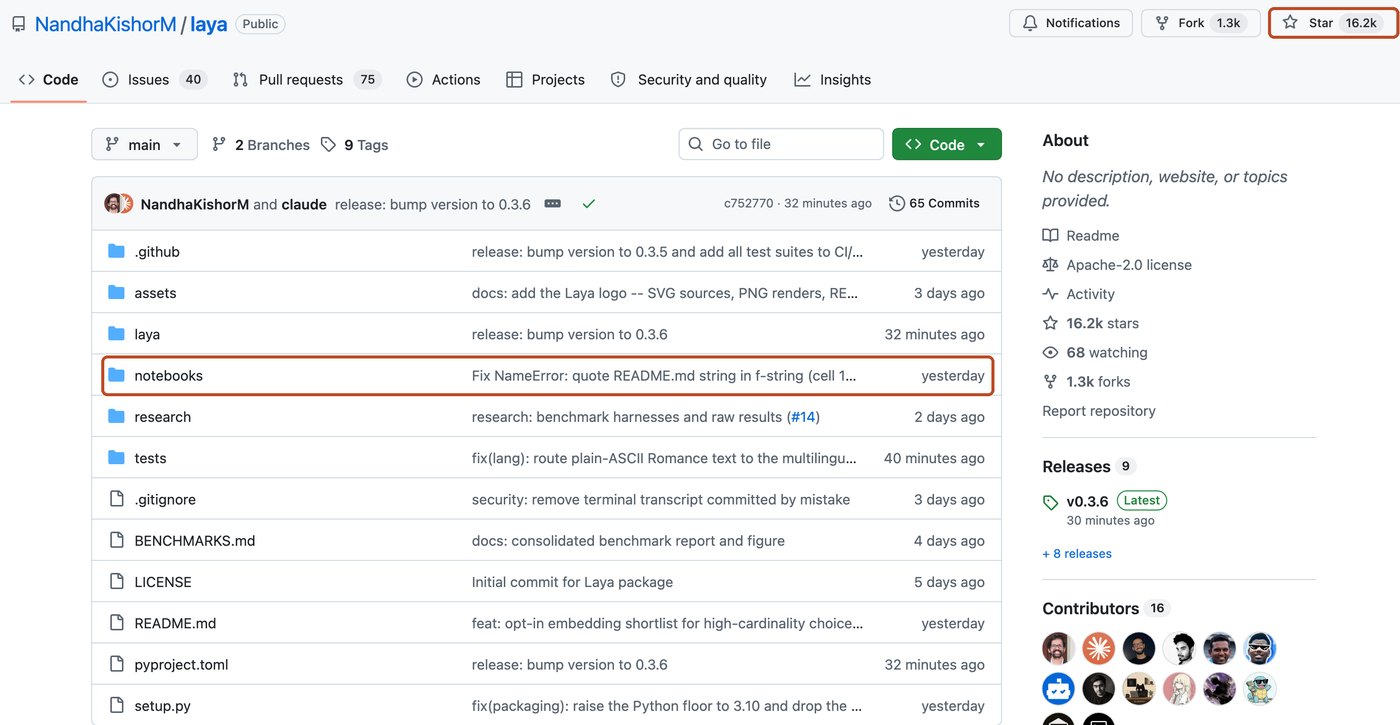Open the Issues tab
Viewport: 1400px width, 725px height.
[x=153, y=80]
